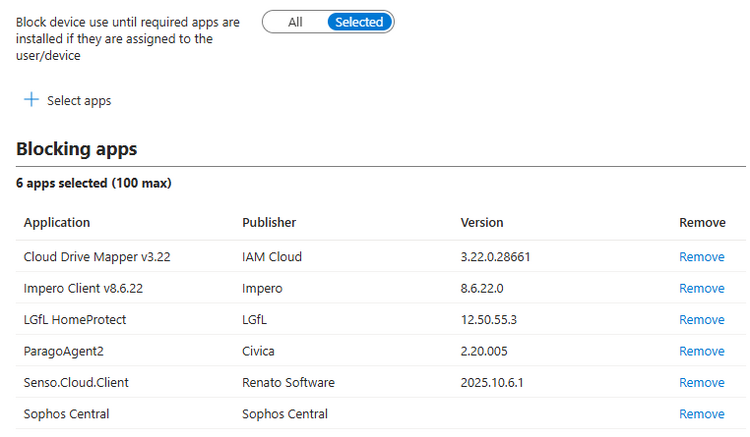Image resolution: width=750 pixels, height=437 pixels.
Task: Click version 3.22.0.28661
Action: (496, 257)
